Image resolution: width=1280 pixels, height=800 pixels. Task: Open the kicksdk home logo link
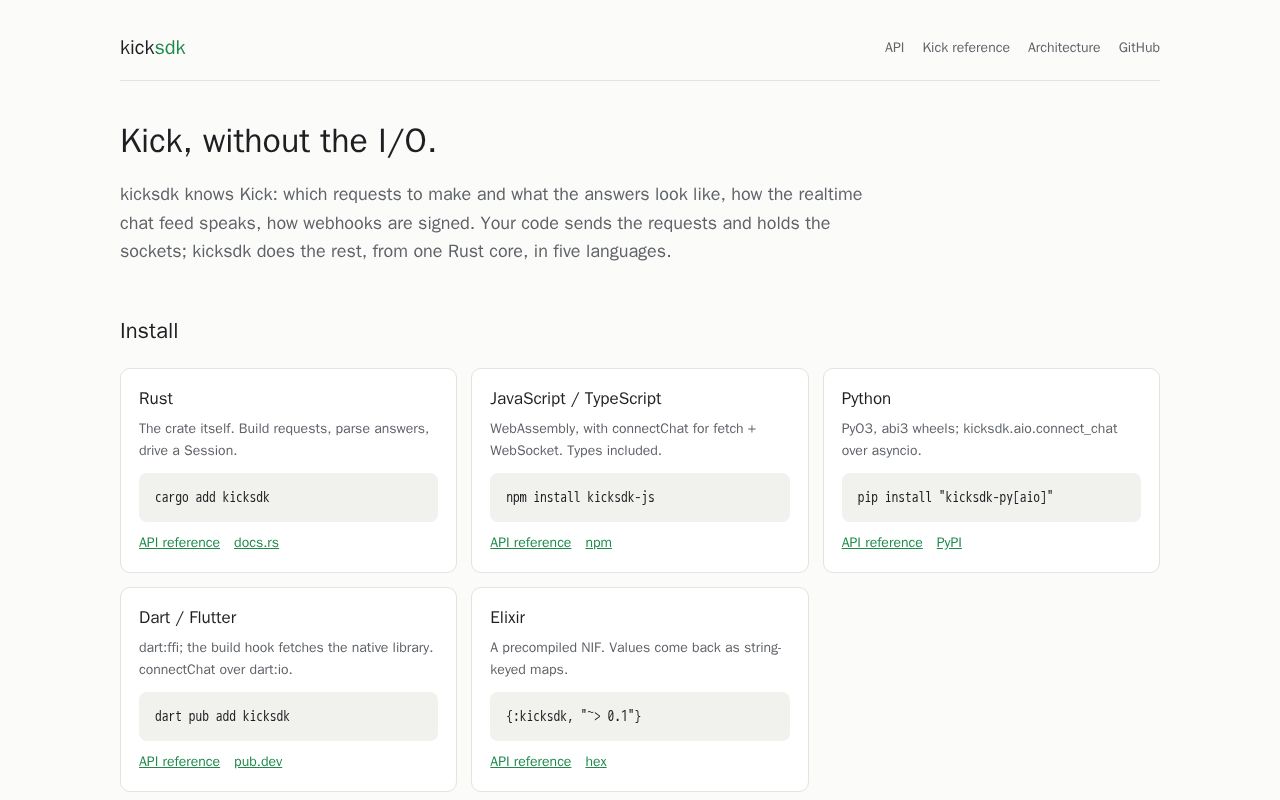[153, 48]
